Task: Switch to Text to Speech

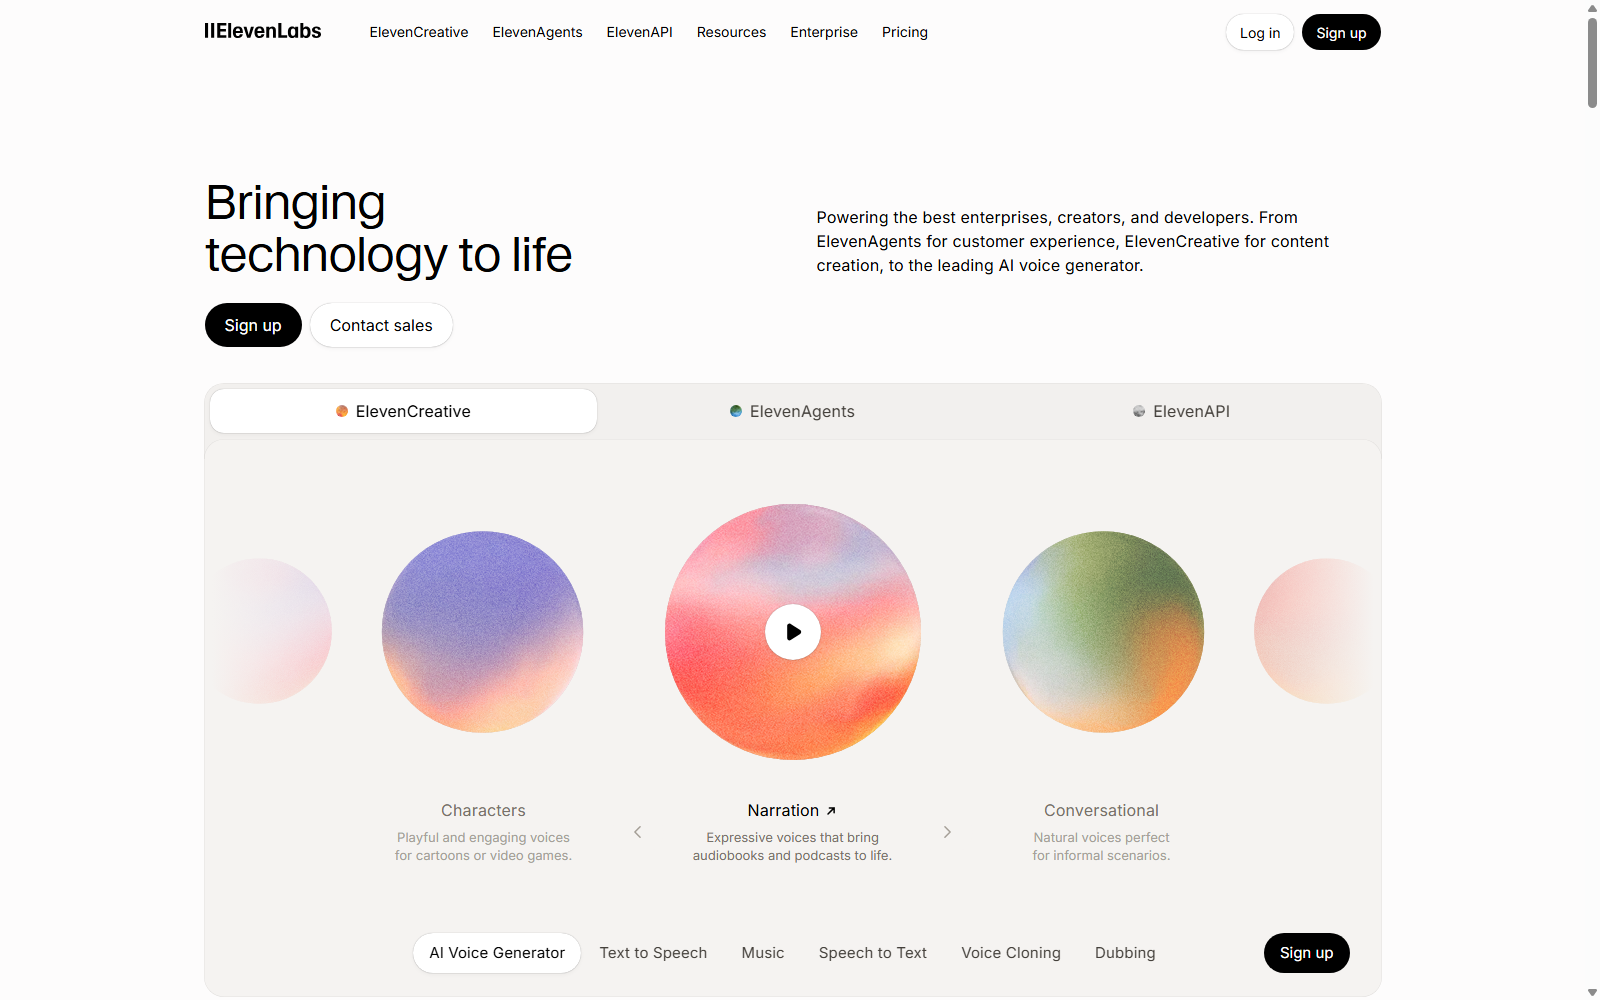Action: click(x=653, y=953)
